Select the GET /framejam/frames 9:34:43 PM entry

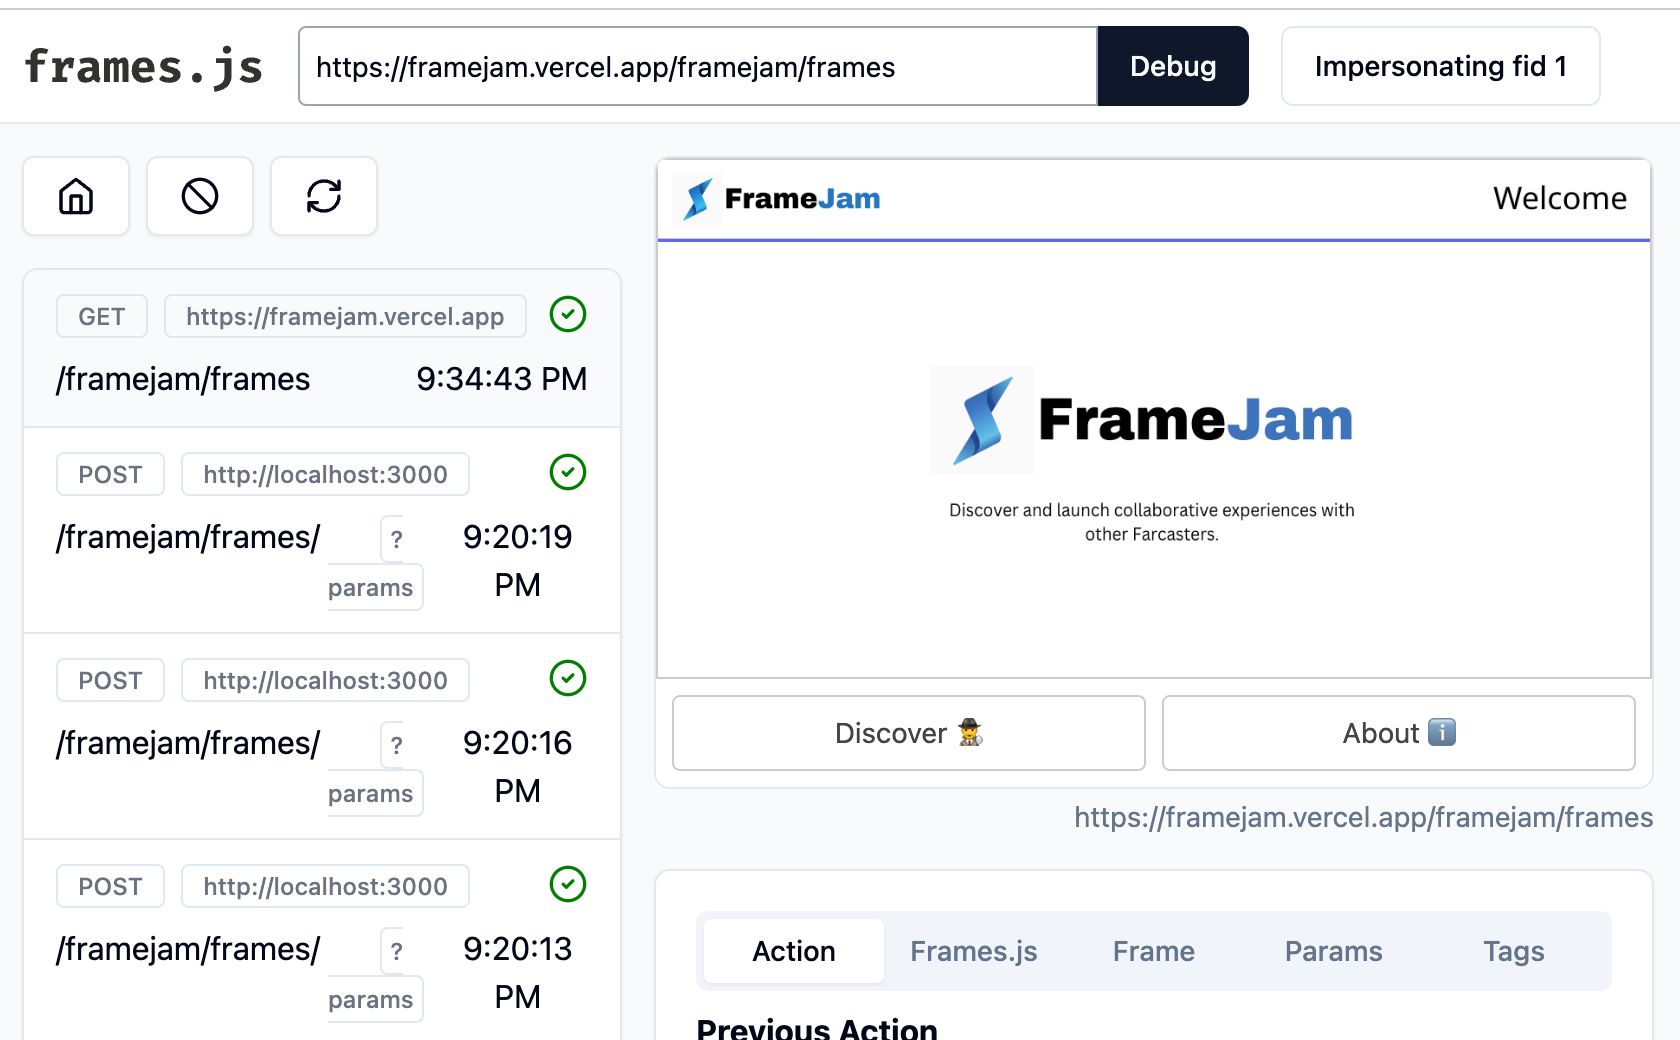click(x=322, y=348)
